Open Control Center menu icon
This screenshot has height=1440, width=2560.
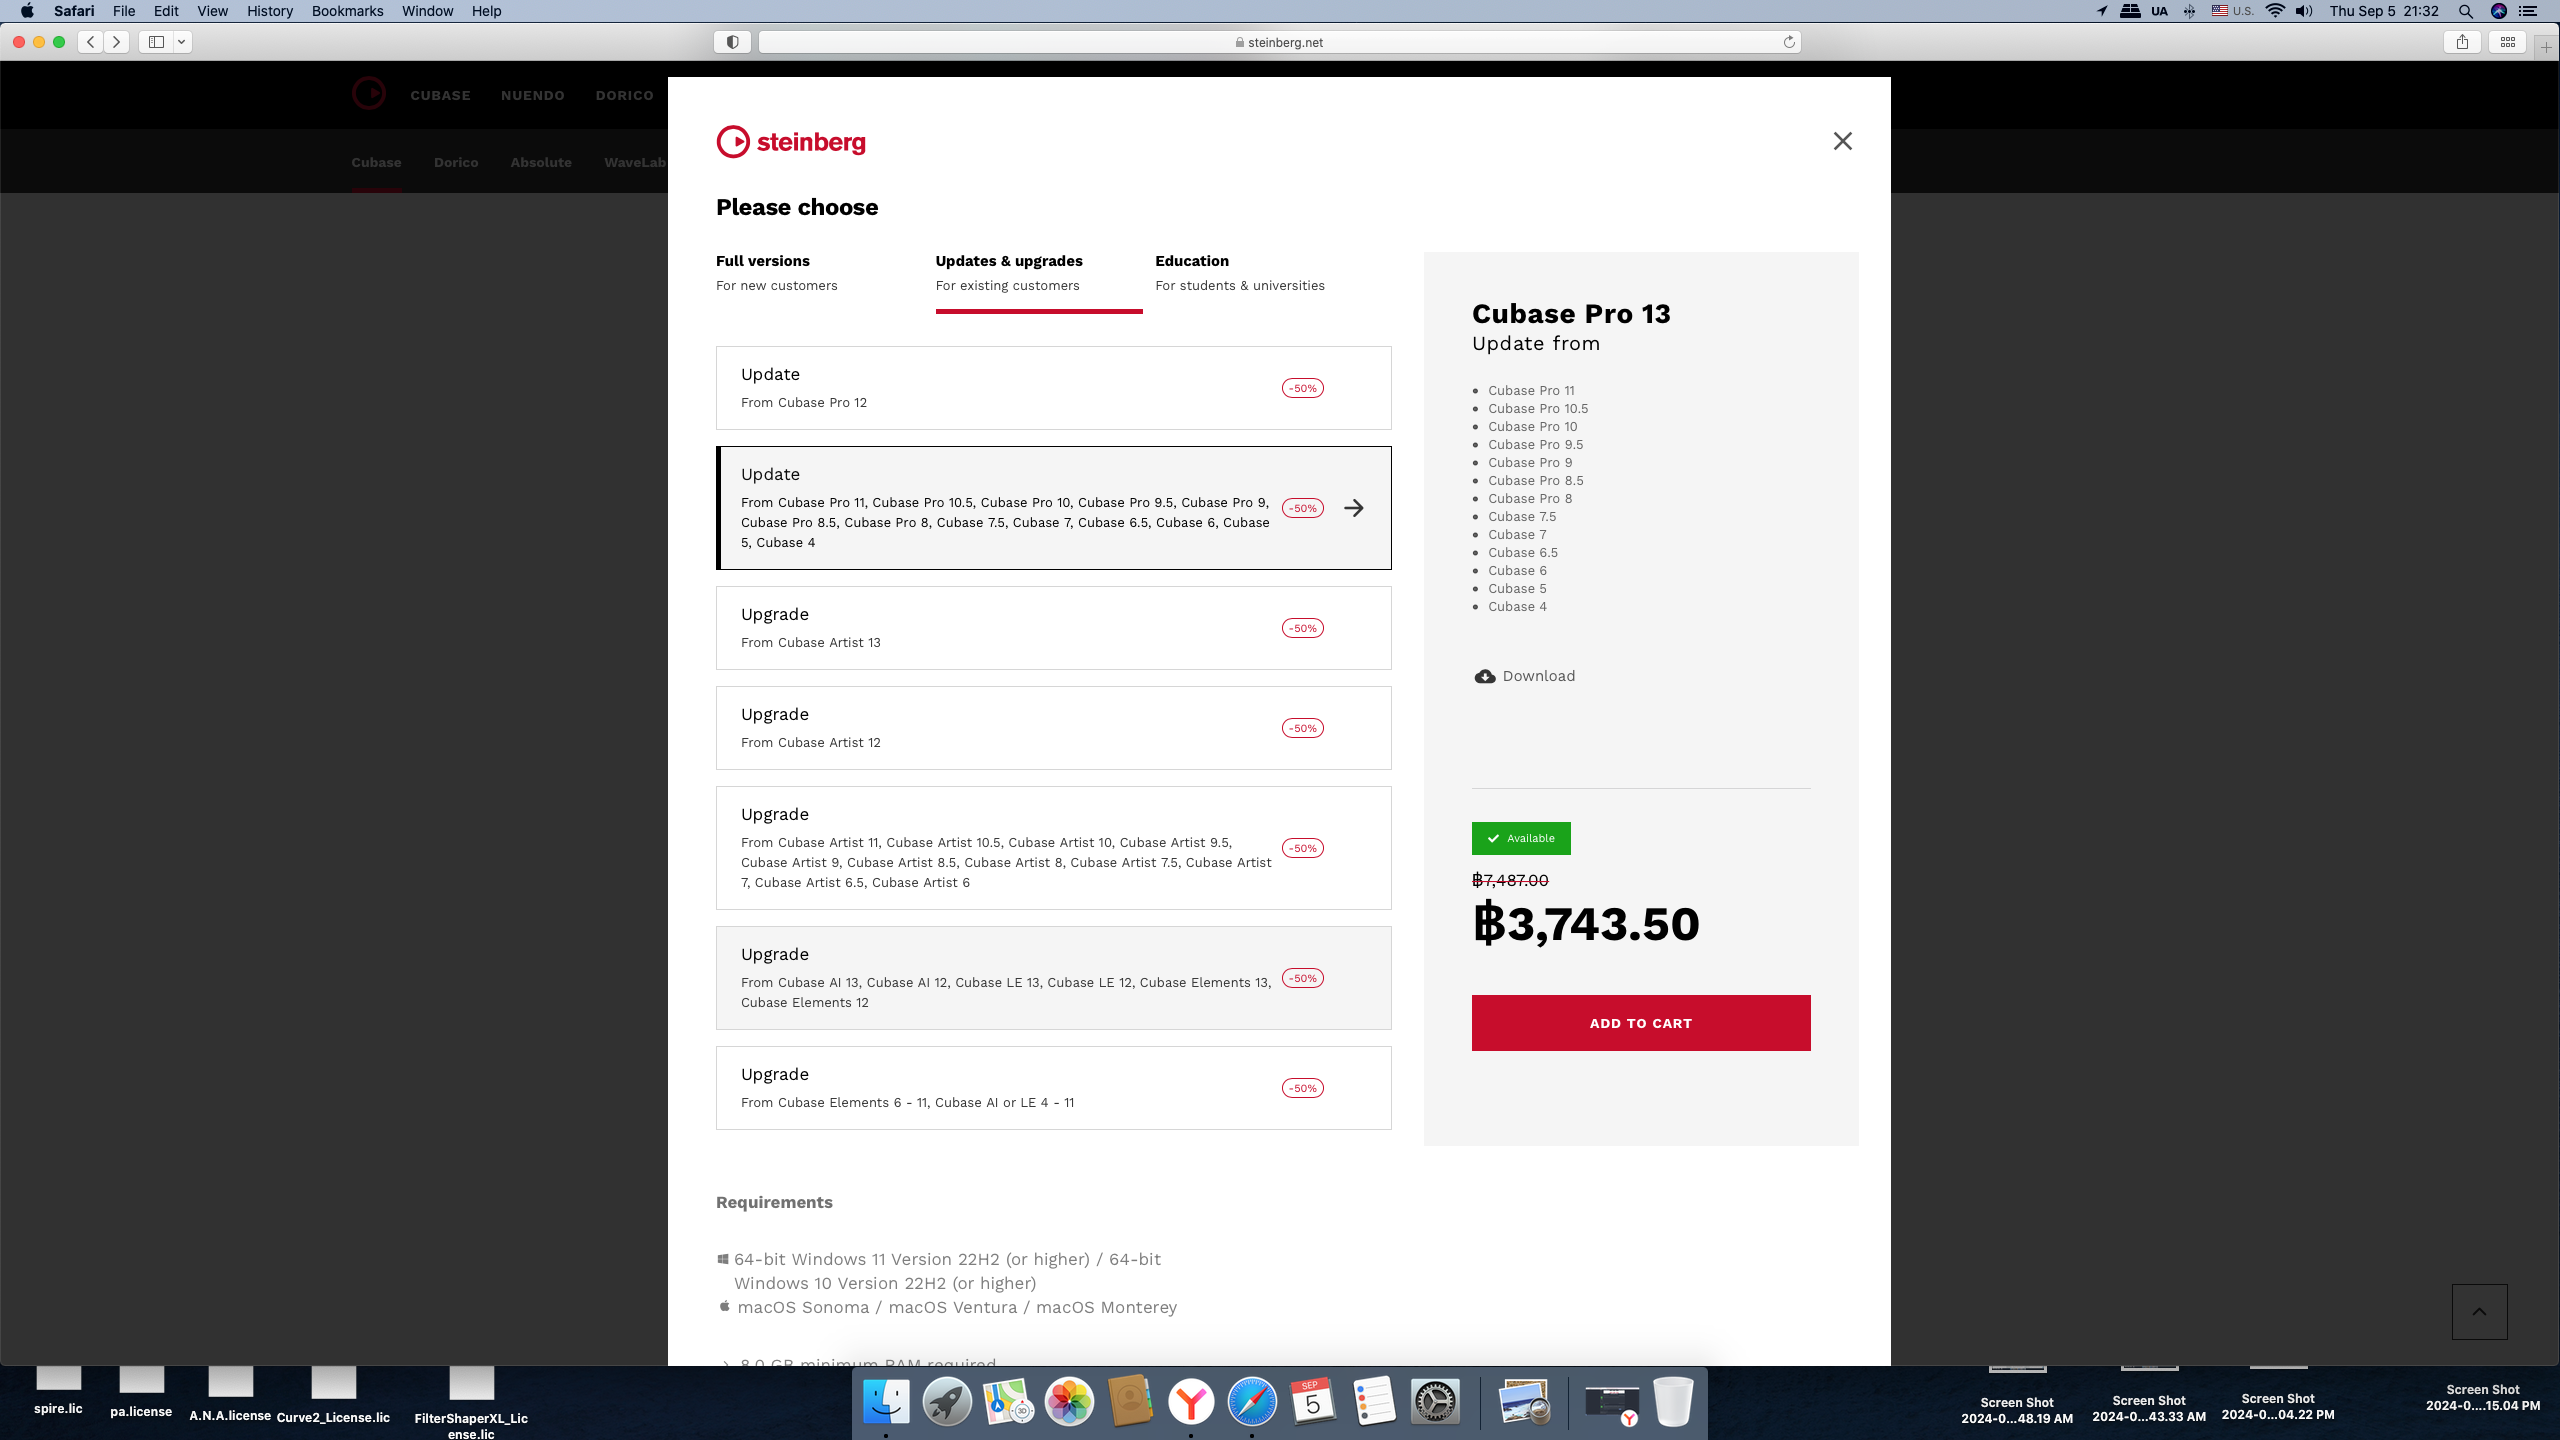click(2527, 11)
